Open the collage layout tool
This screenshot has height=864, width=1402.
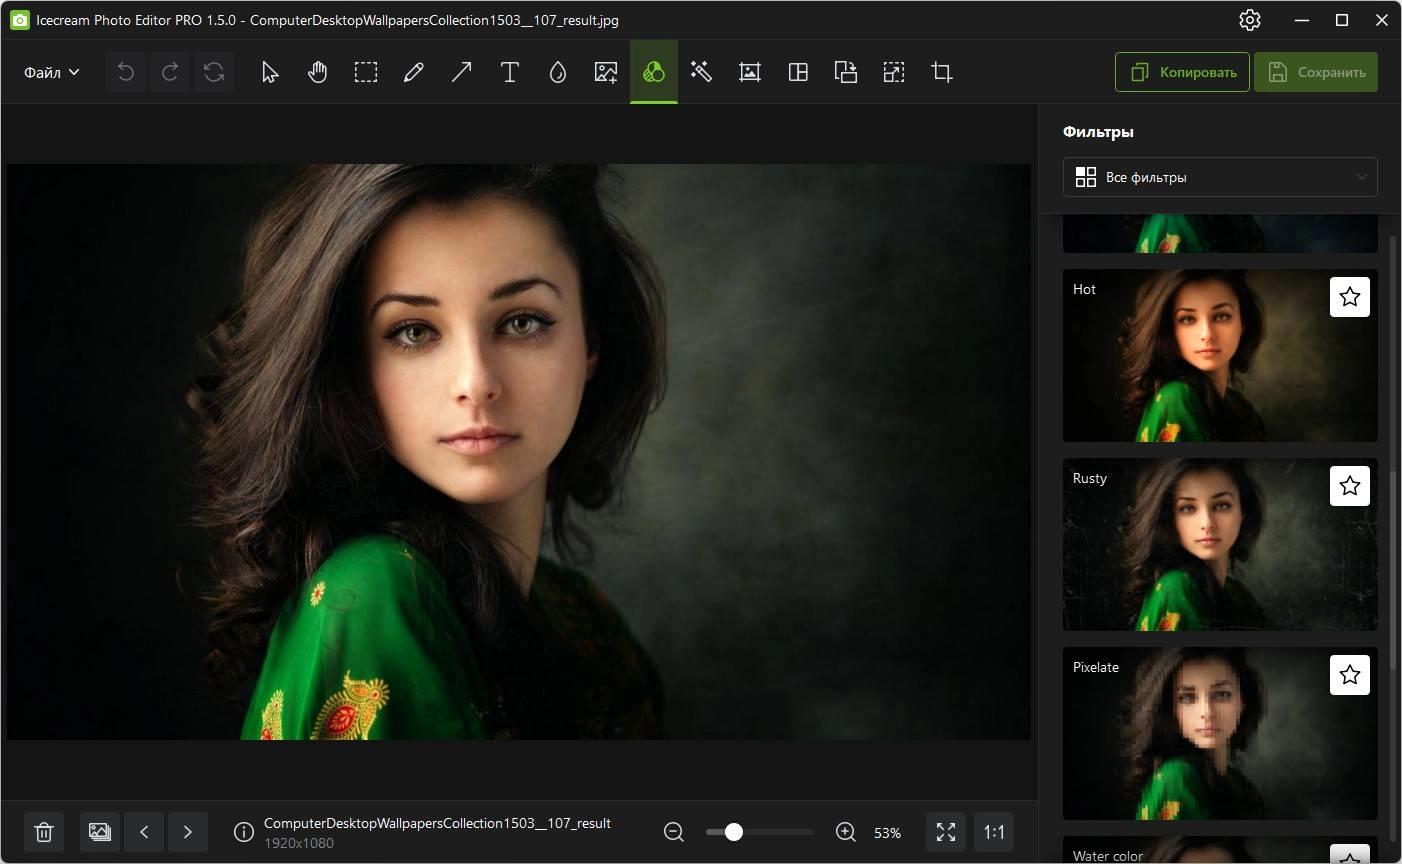click(798, 72)
